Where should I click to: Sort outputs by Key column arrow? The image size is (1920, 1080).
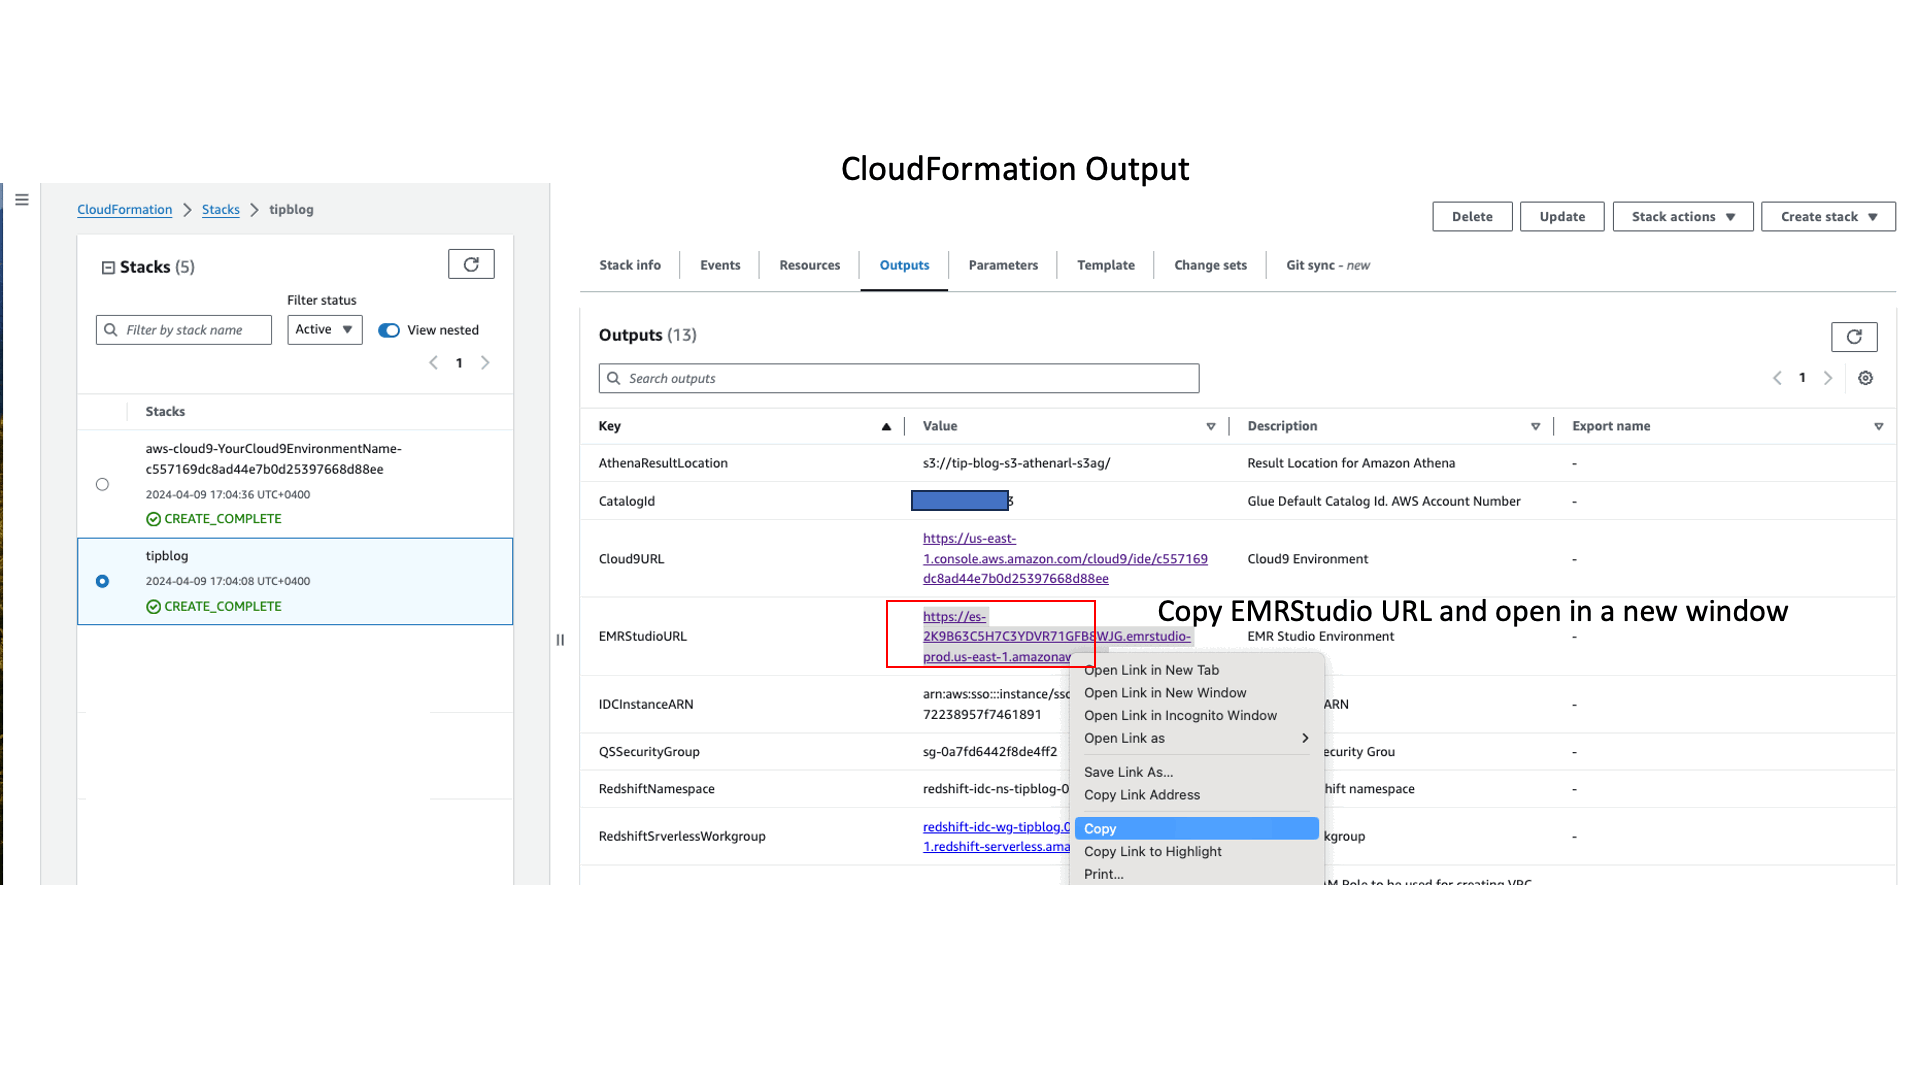[886, 427]
